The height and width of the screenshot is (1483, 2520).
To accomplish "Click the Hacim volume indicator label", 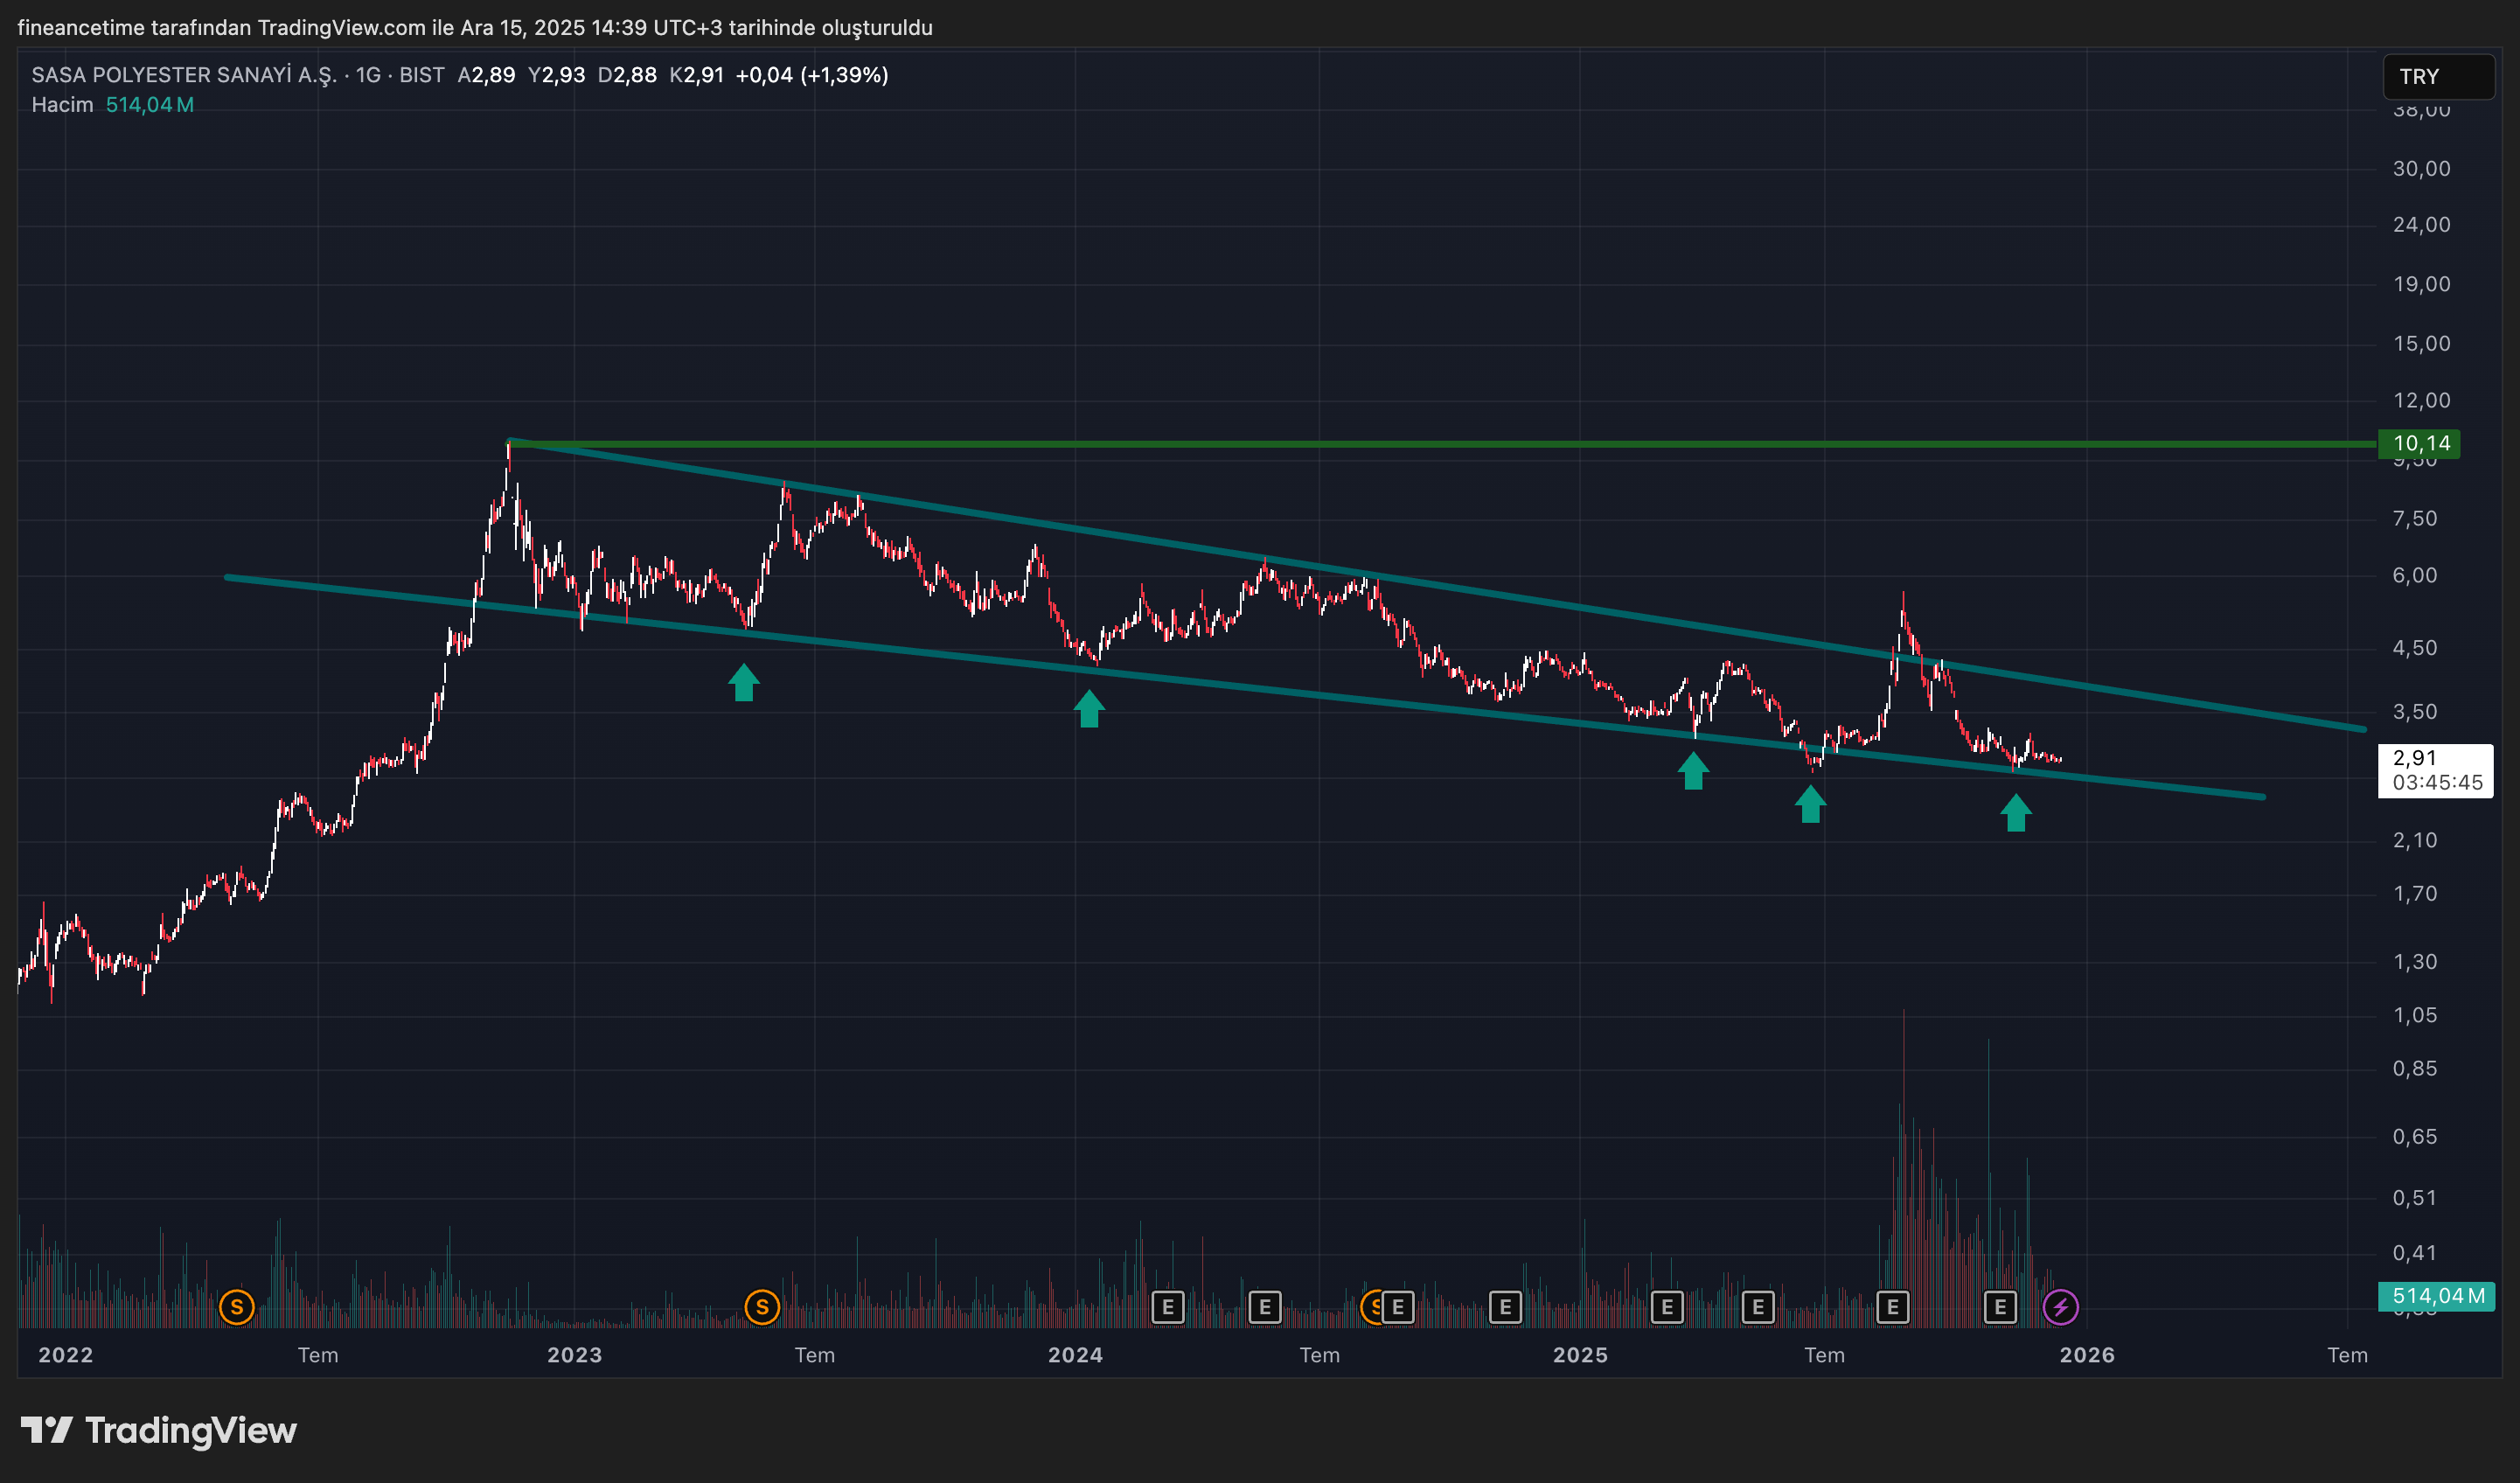I will [x=62, y=105].
